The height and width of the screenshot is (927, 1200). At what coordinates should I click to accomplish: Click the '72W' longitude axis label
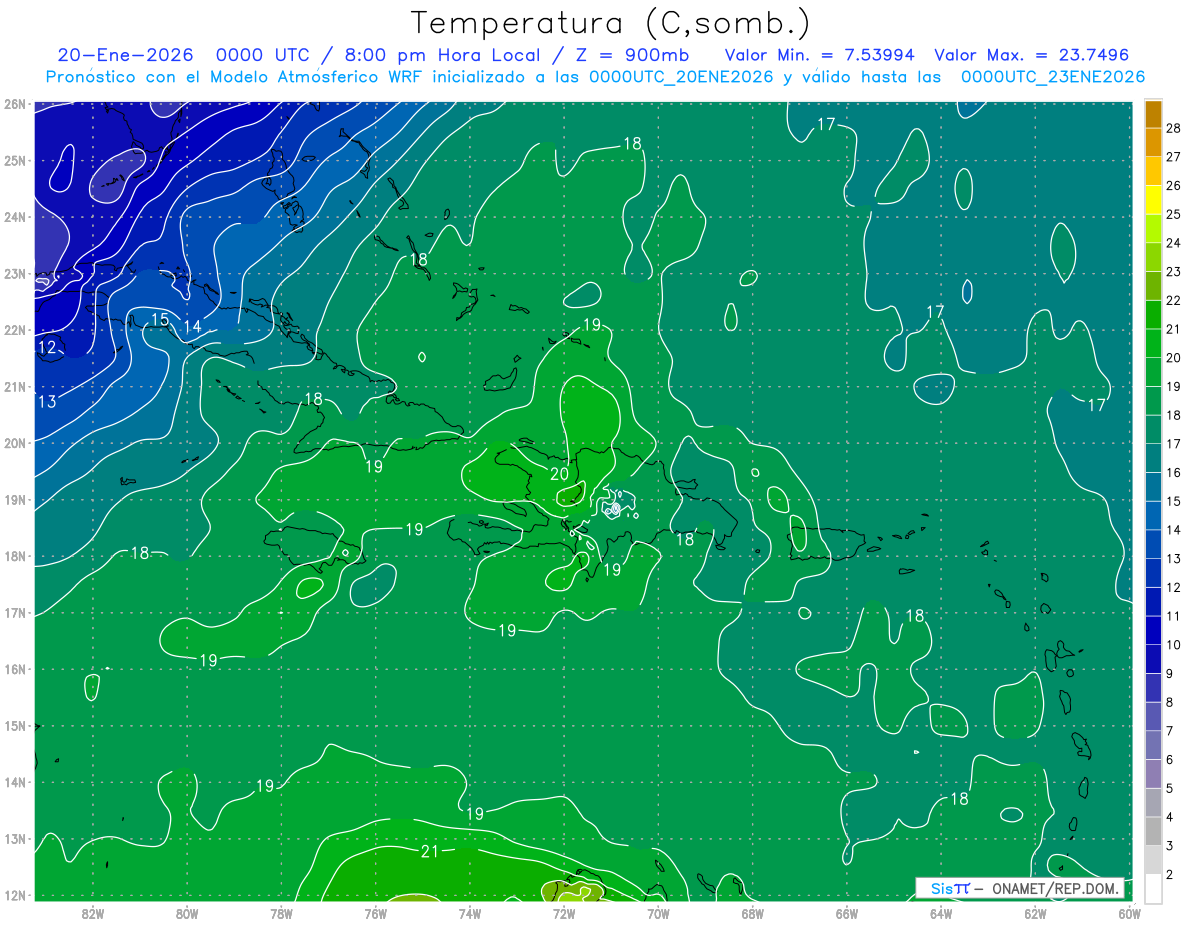(564, 913)
